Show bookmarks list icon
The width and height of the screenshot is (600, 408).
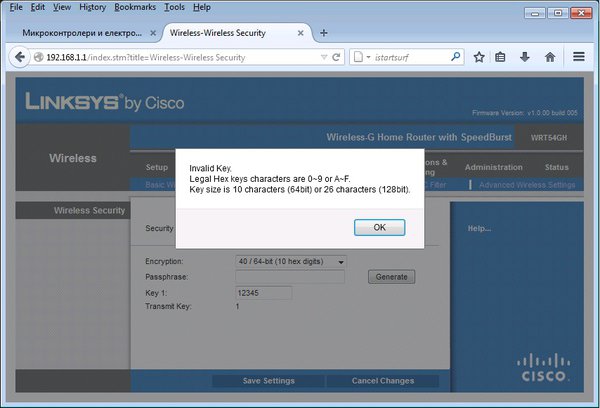tap(500, 57)
